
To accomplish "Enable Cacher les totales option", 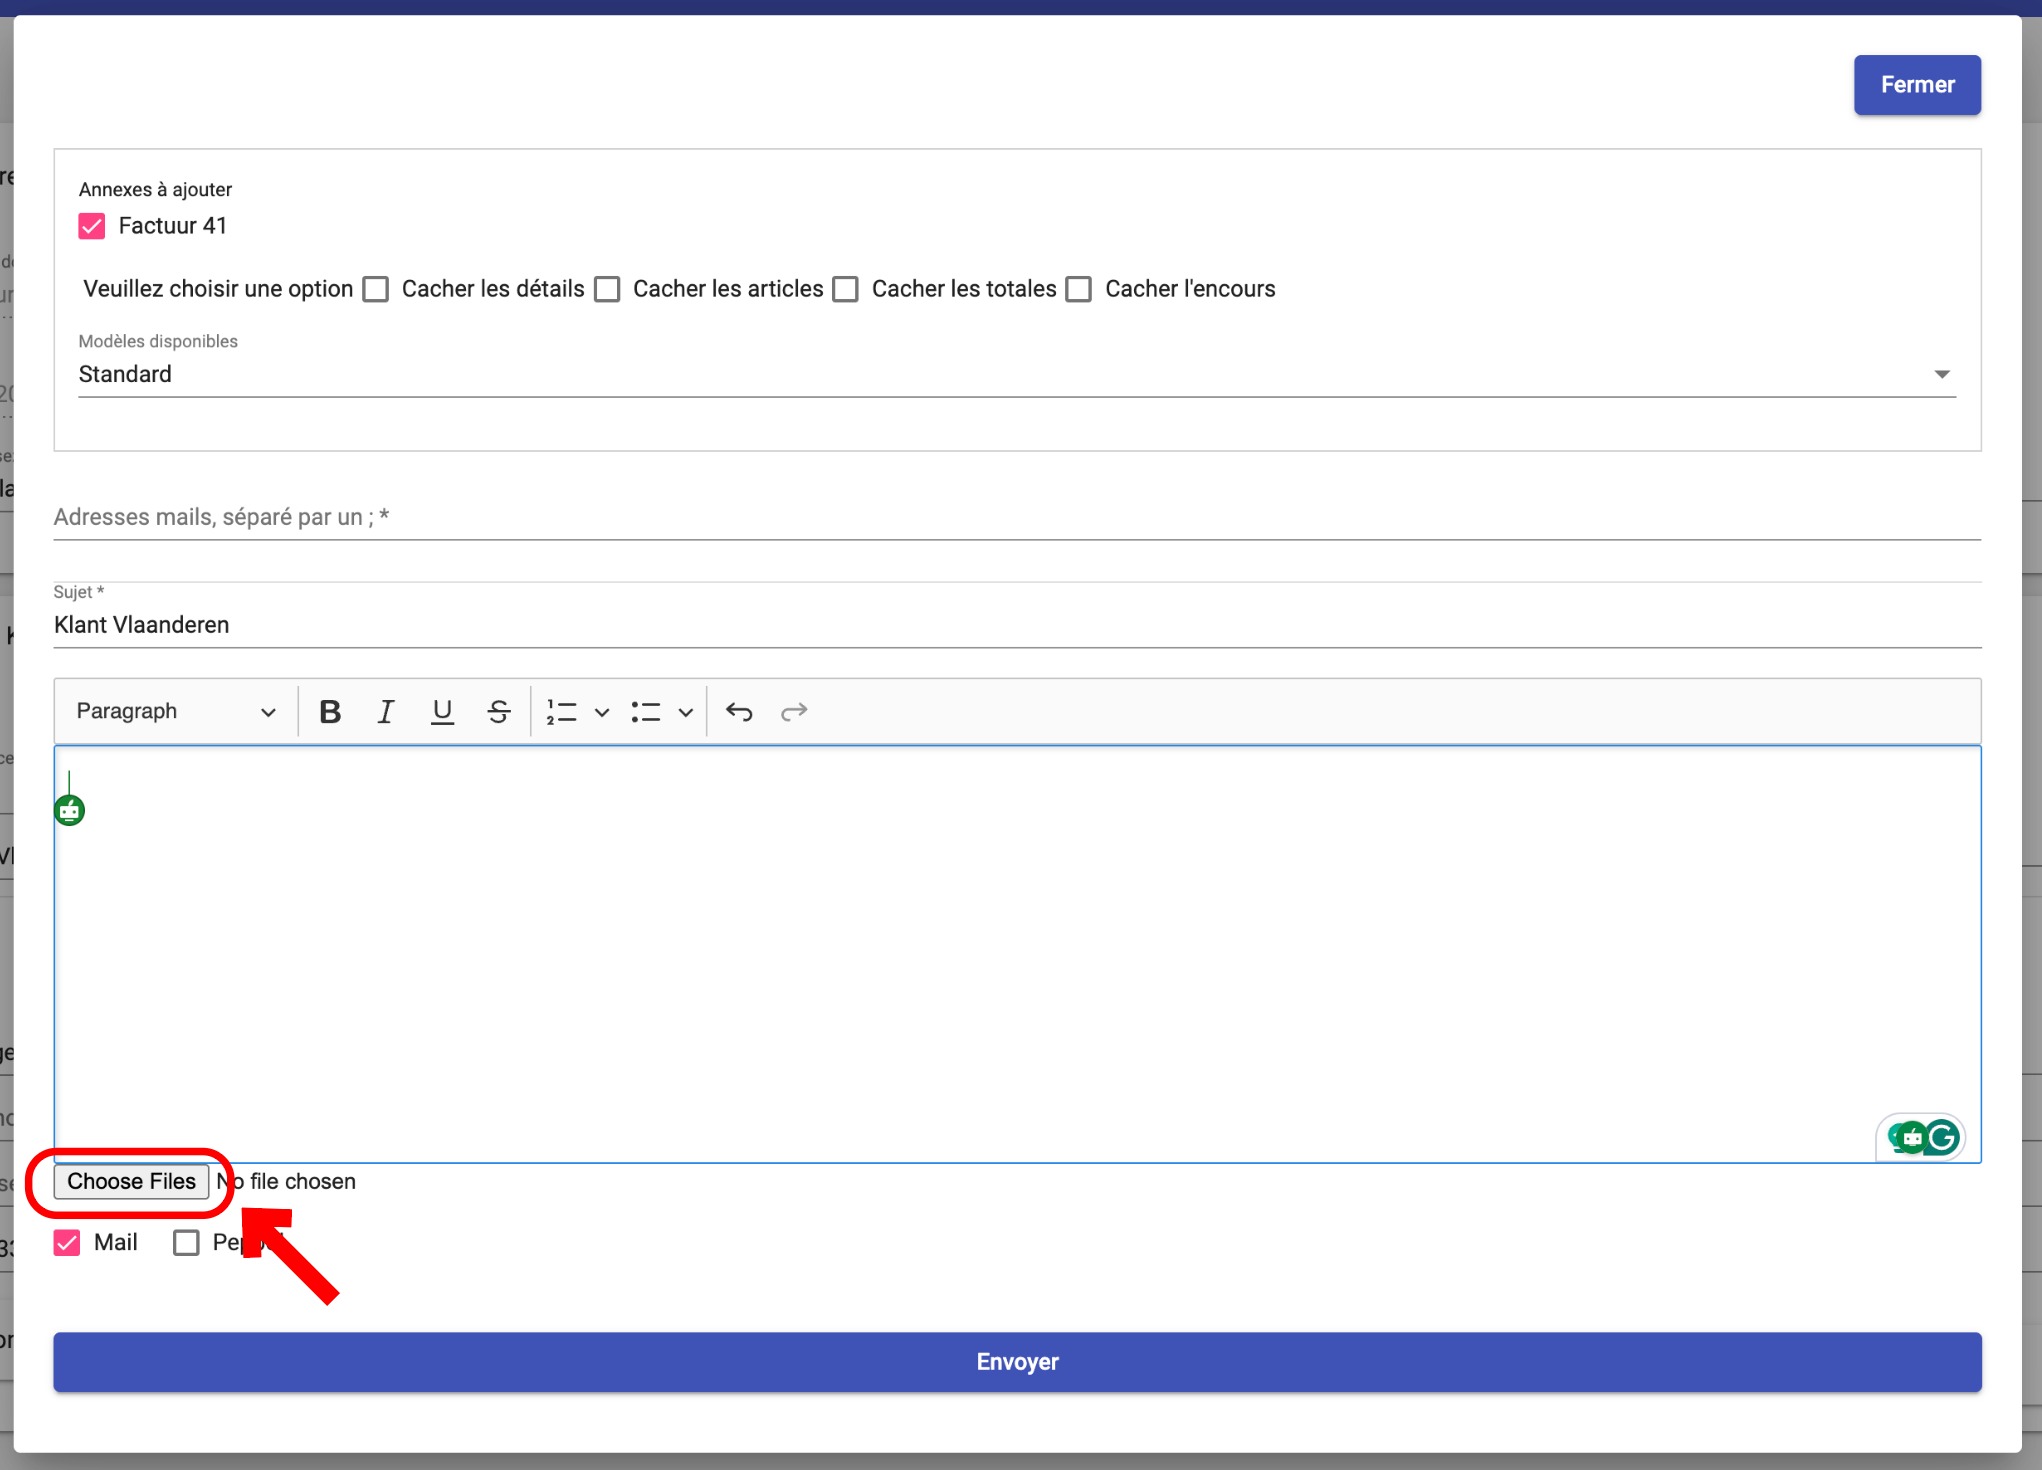I will point(846,289).
